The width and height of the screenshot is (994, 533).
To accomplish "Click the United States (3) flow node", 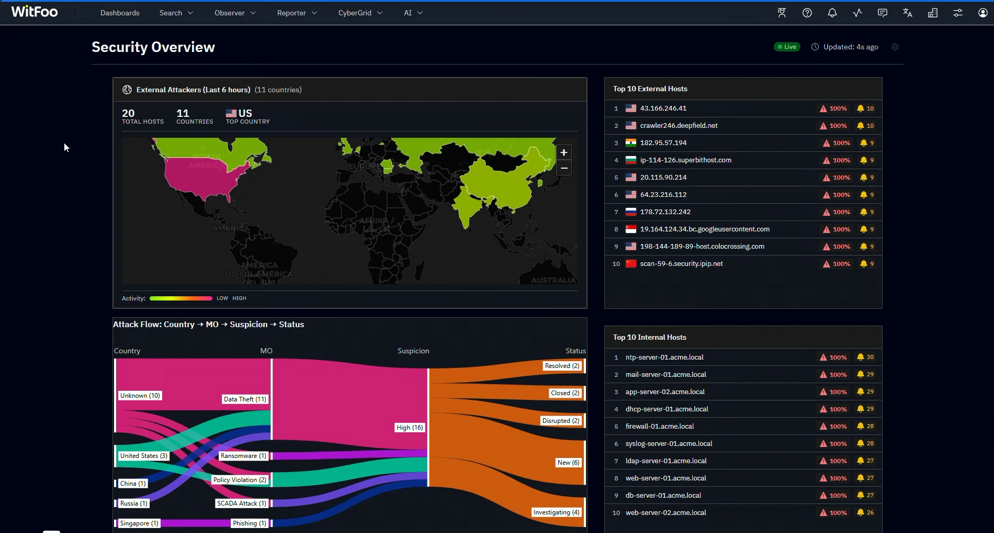I will tap(143, 456).
